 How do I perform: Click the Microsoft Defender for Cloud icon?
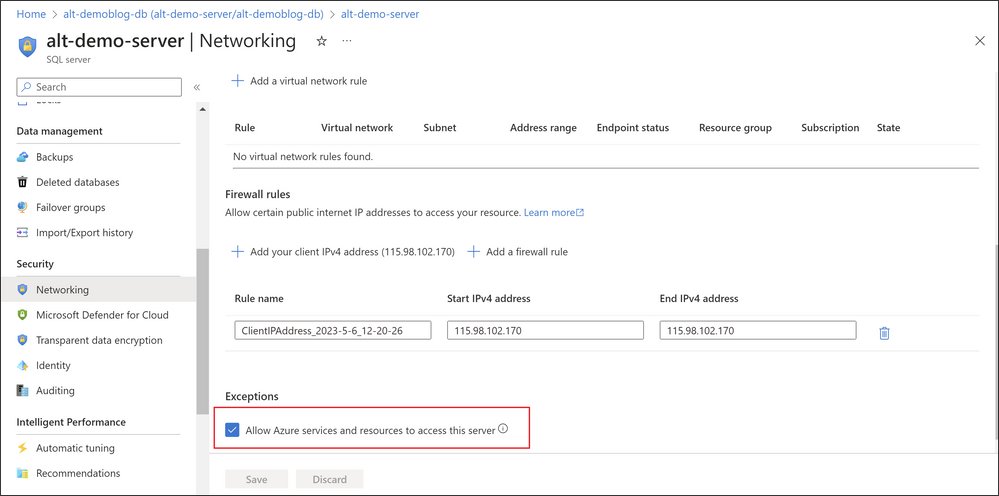[x=23, y=315]
